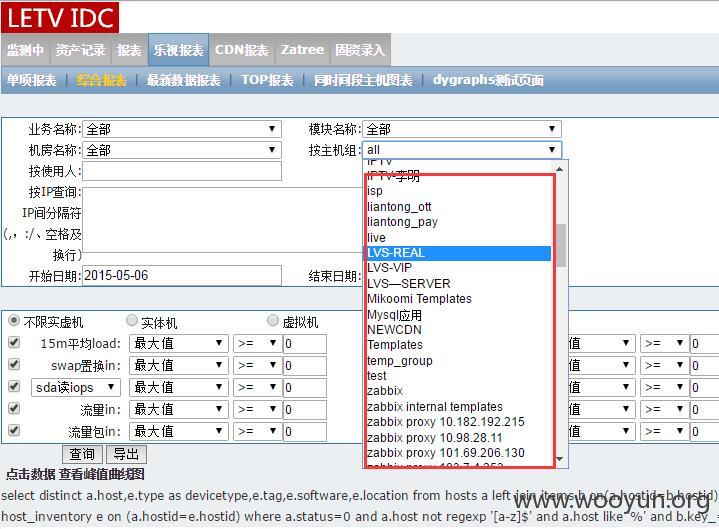This screenshot has width=719, height=529.
Task: Expand the 业务名称 dropdown
Action: tap(182, 129)
